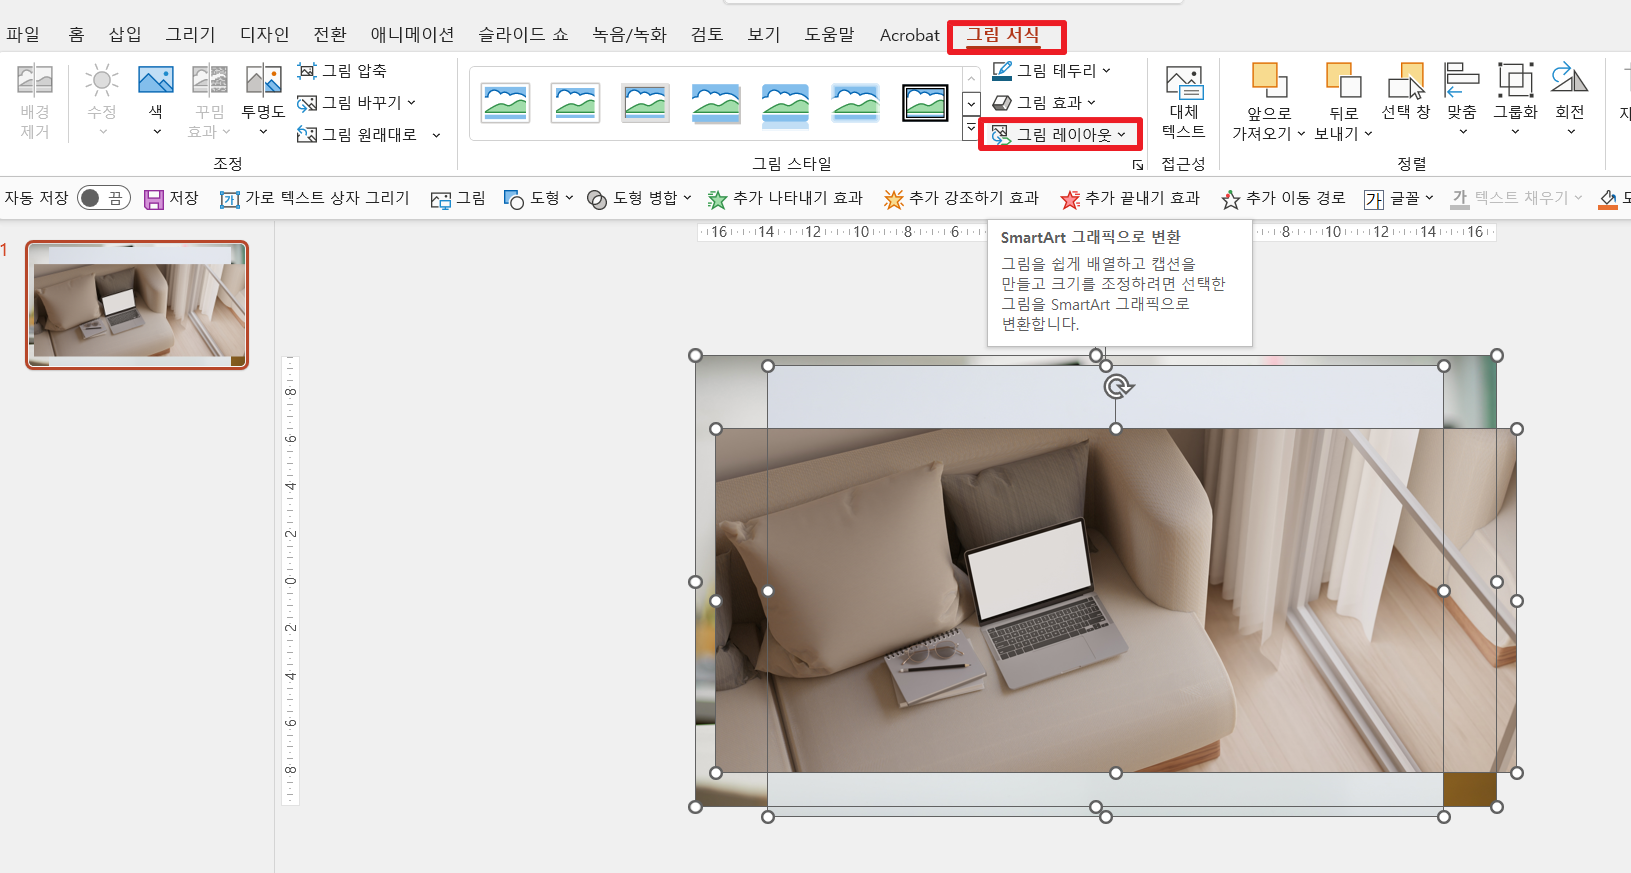Open the 회전 rotate menu

click(1570, 100)
